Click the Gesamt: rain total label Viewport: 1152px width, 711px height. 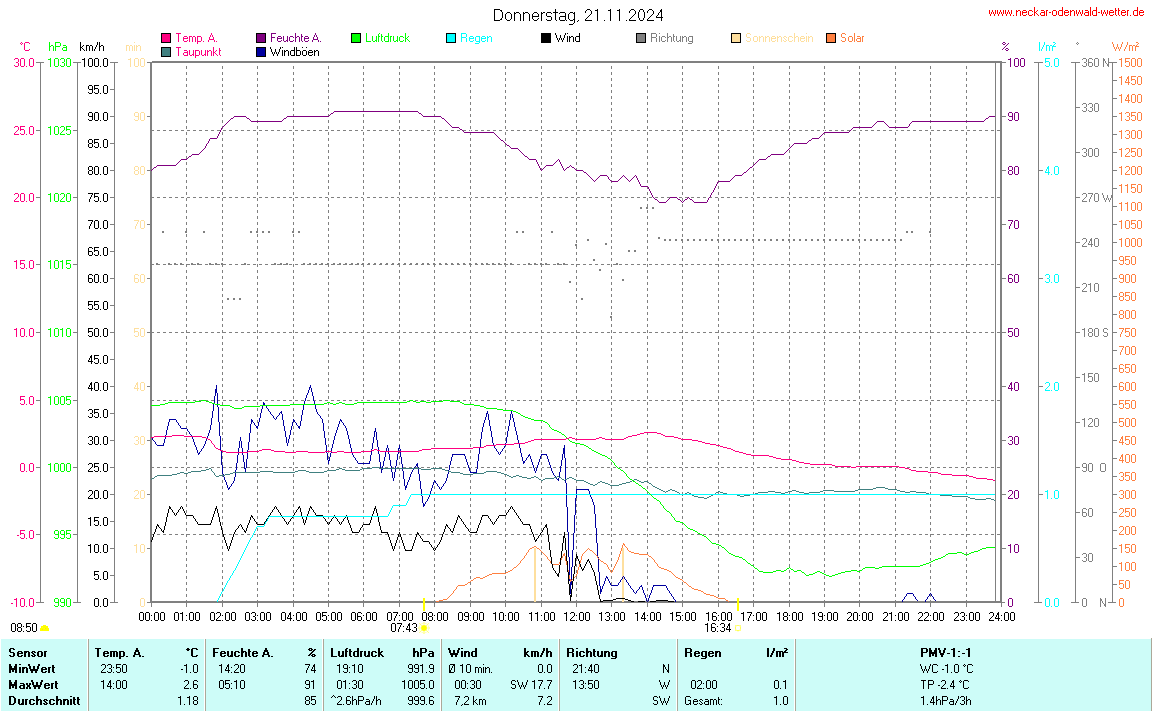click(x=704, y=701)
